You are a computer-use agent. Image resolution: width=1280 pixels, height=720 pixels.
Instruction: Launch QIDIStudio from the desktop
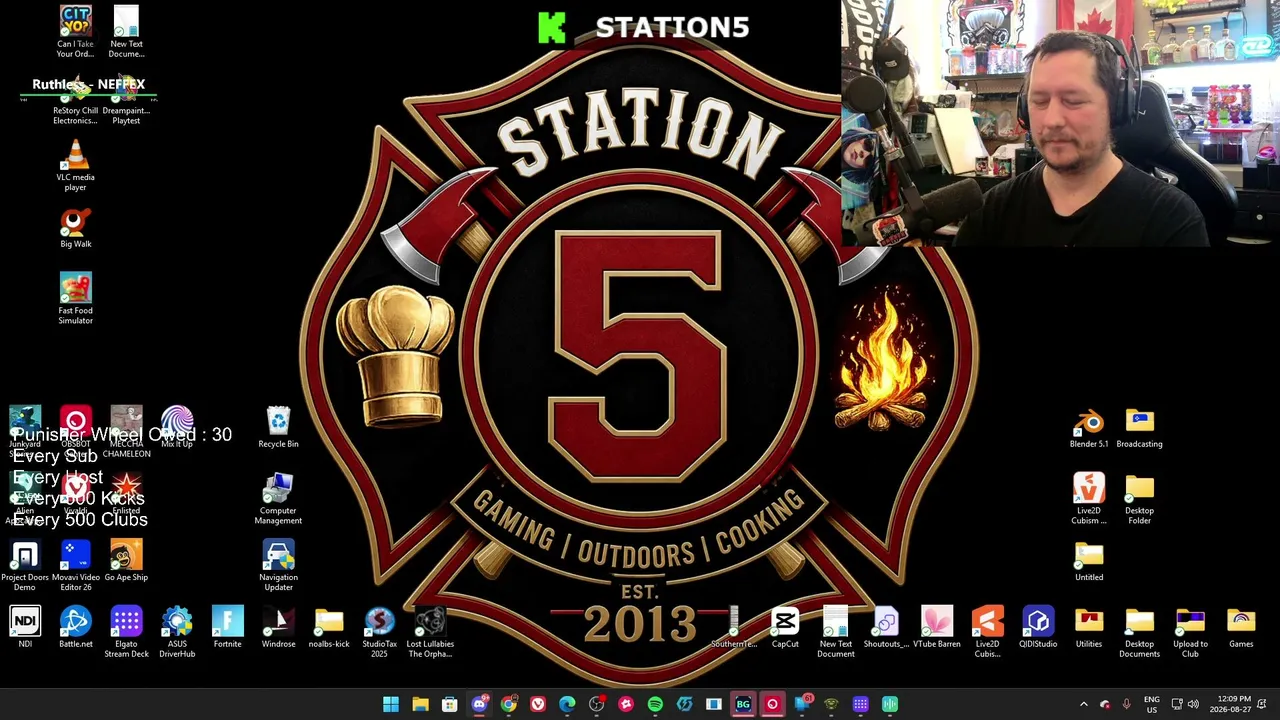[x=1038, y=627]
